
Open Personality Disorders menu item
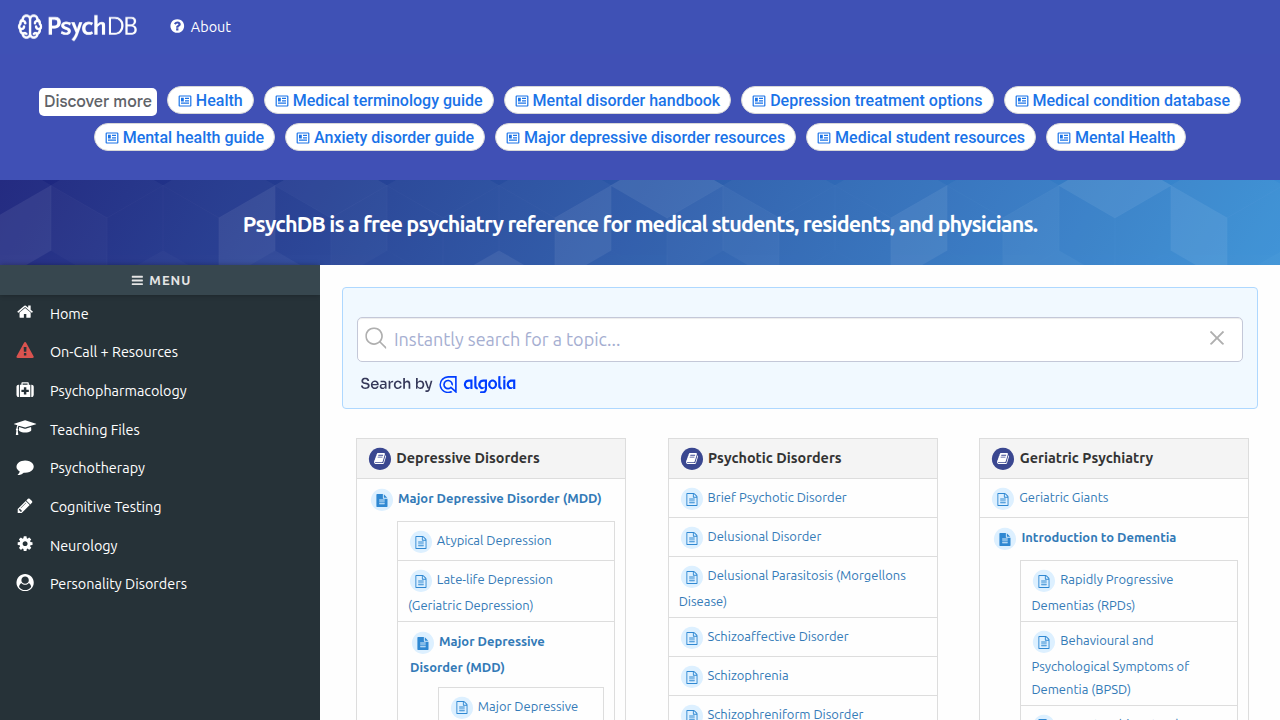(x=118, y=583)
